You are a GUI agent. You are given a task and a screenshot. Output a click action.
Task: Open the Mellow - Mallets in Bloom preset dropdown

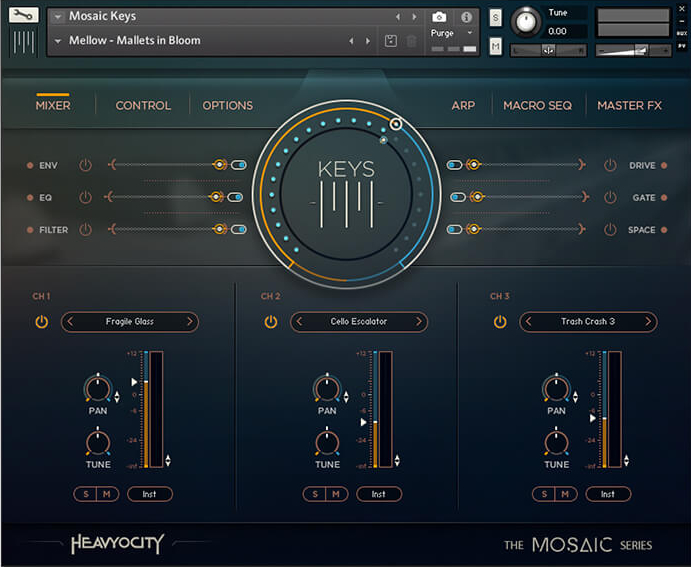58,41
